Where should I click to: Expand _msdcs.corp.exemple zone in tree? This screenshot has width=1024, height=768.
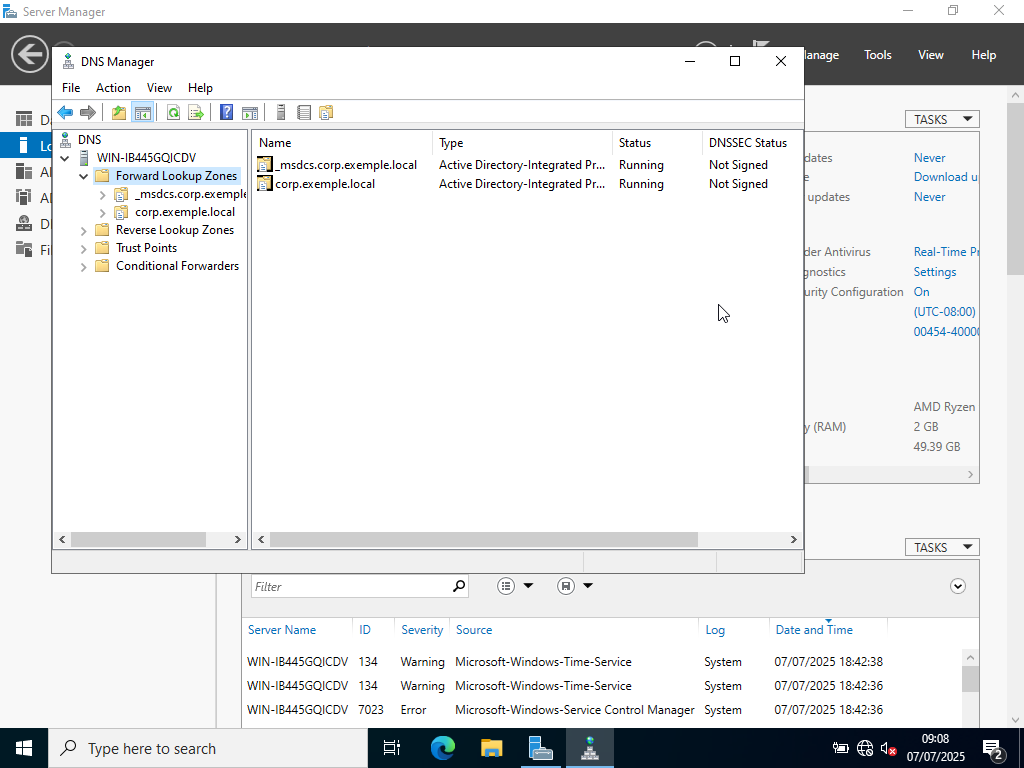pyautogui.click(x=103, y=195)
